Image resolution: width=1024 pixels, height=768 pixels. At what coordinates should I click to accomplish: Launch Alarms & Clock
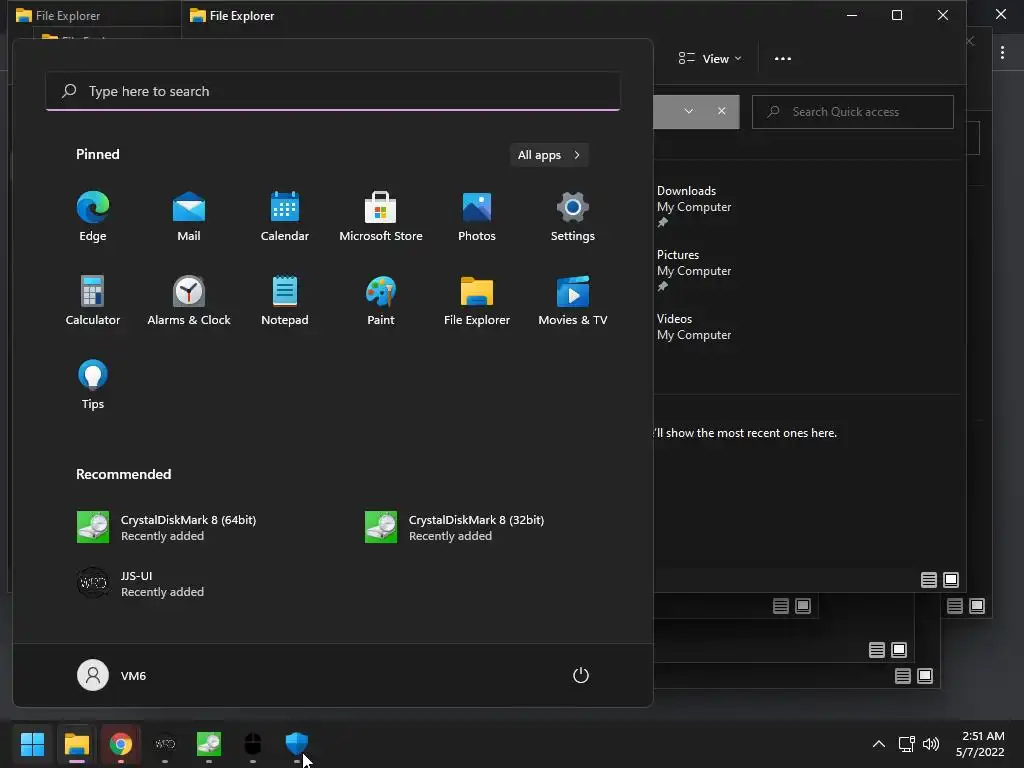click(x=189, y=300)
